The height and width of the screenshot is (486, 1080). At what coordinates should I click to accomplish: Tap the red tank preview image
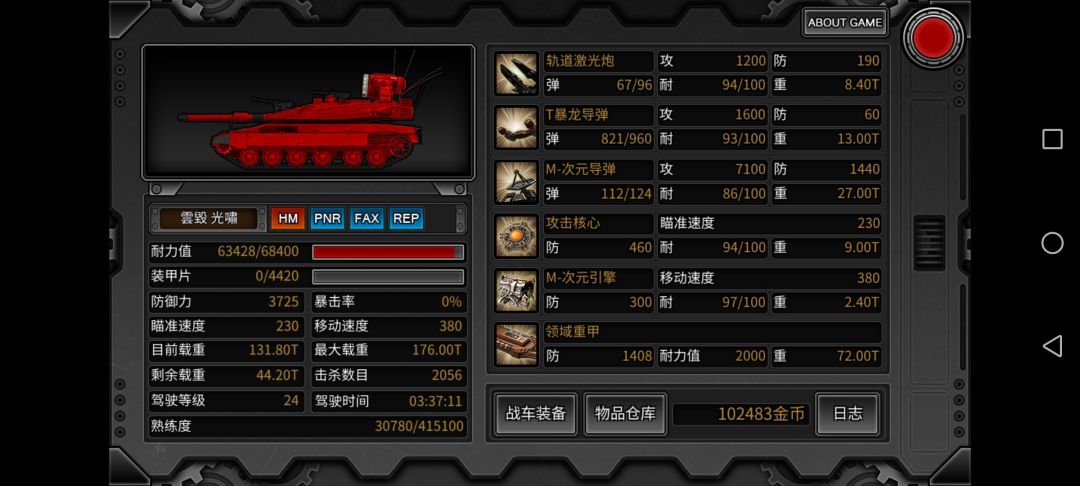click(x=308, y=112)
